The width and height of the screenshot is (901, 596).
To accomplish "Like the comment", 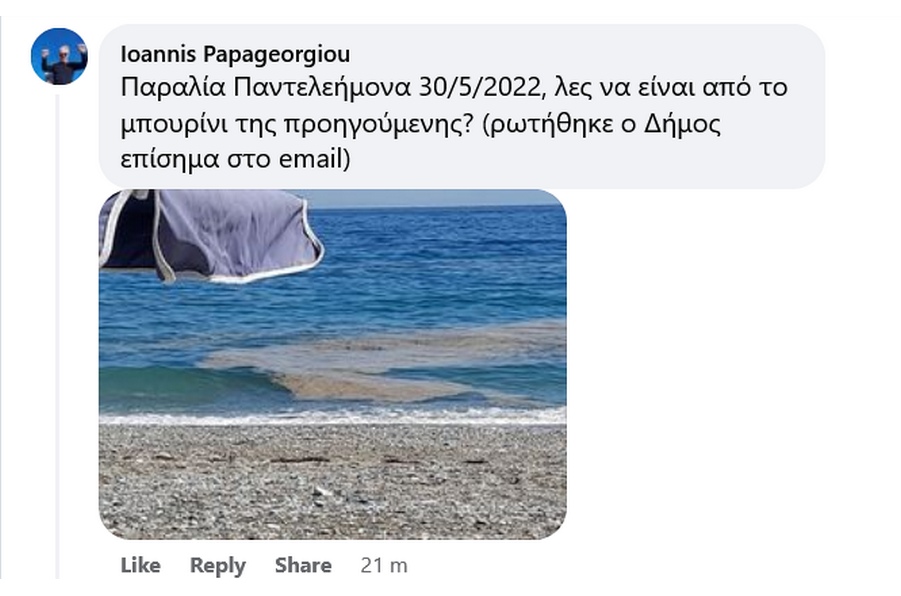I will coord(140,566).
